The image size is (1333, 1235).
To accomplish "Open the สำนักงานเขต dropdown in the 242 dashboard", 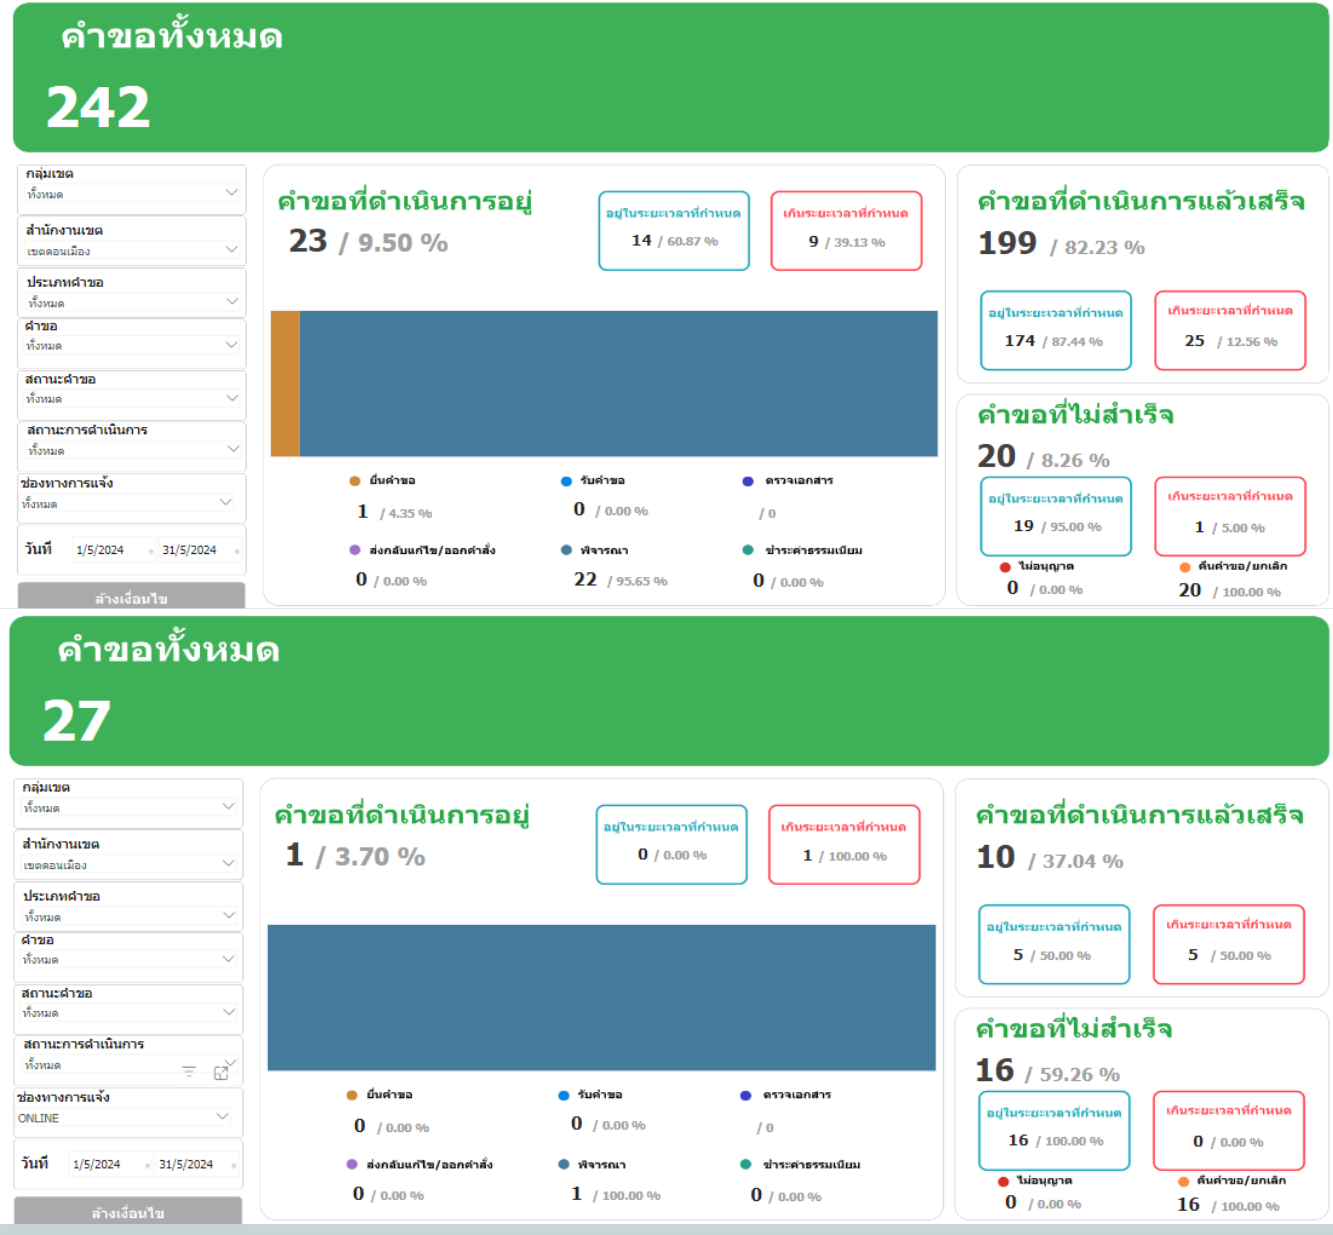I will point(231,250).
